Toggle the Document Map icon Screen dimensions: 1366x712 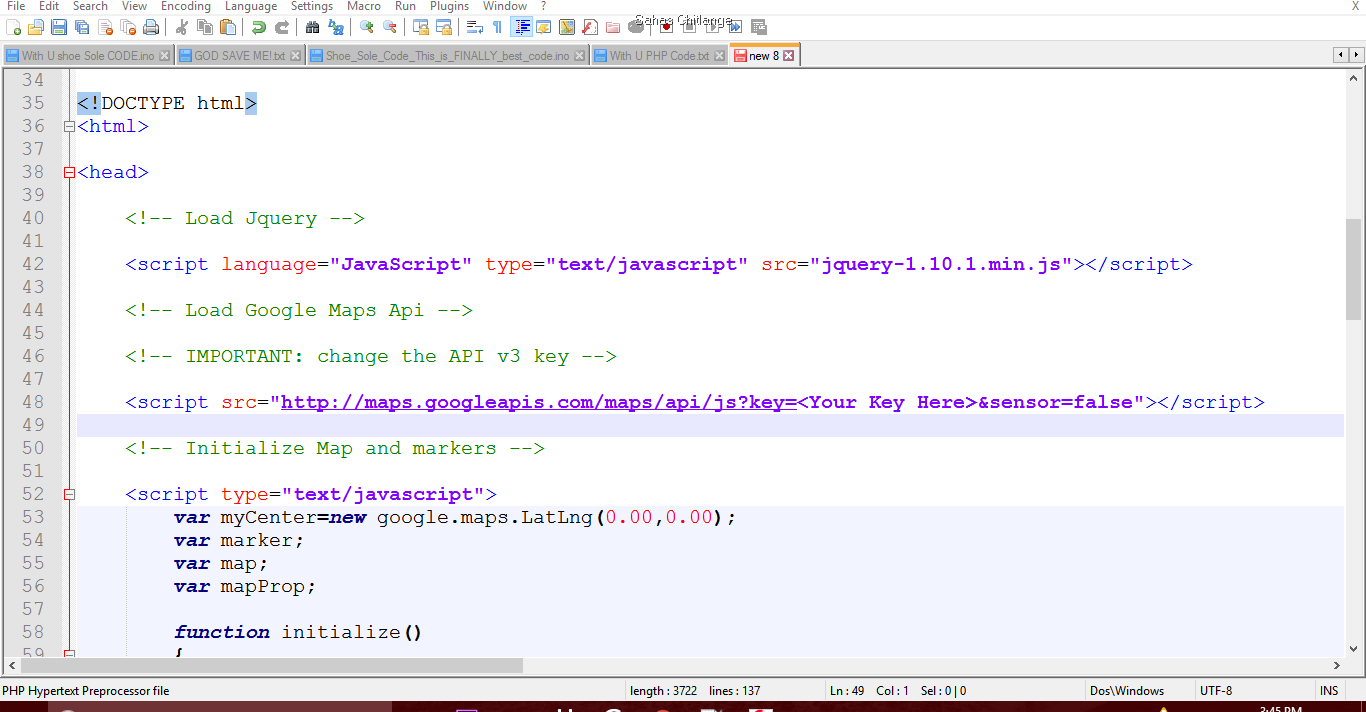pyautogui.click(x=566, y=27)
